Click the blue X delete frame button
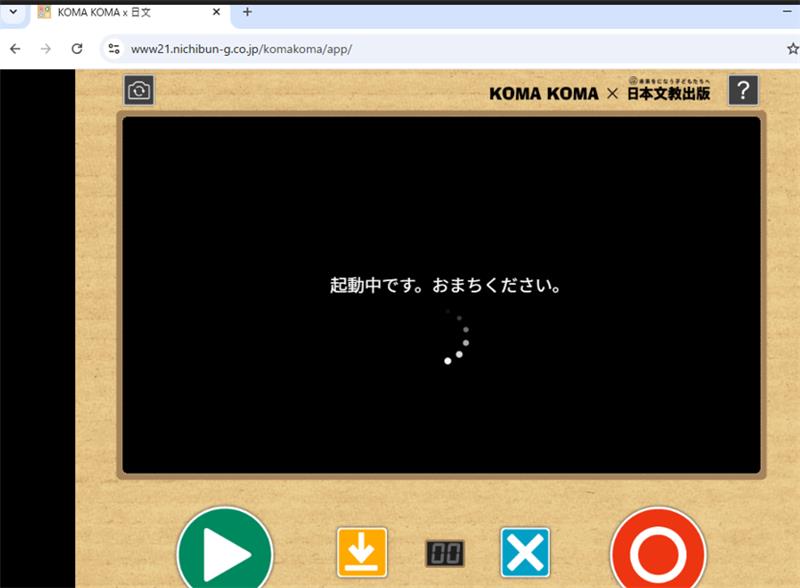The image size is (800, 588). (525, 553)
